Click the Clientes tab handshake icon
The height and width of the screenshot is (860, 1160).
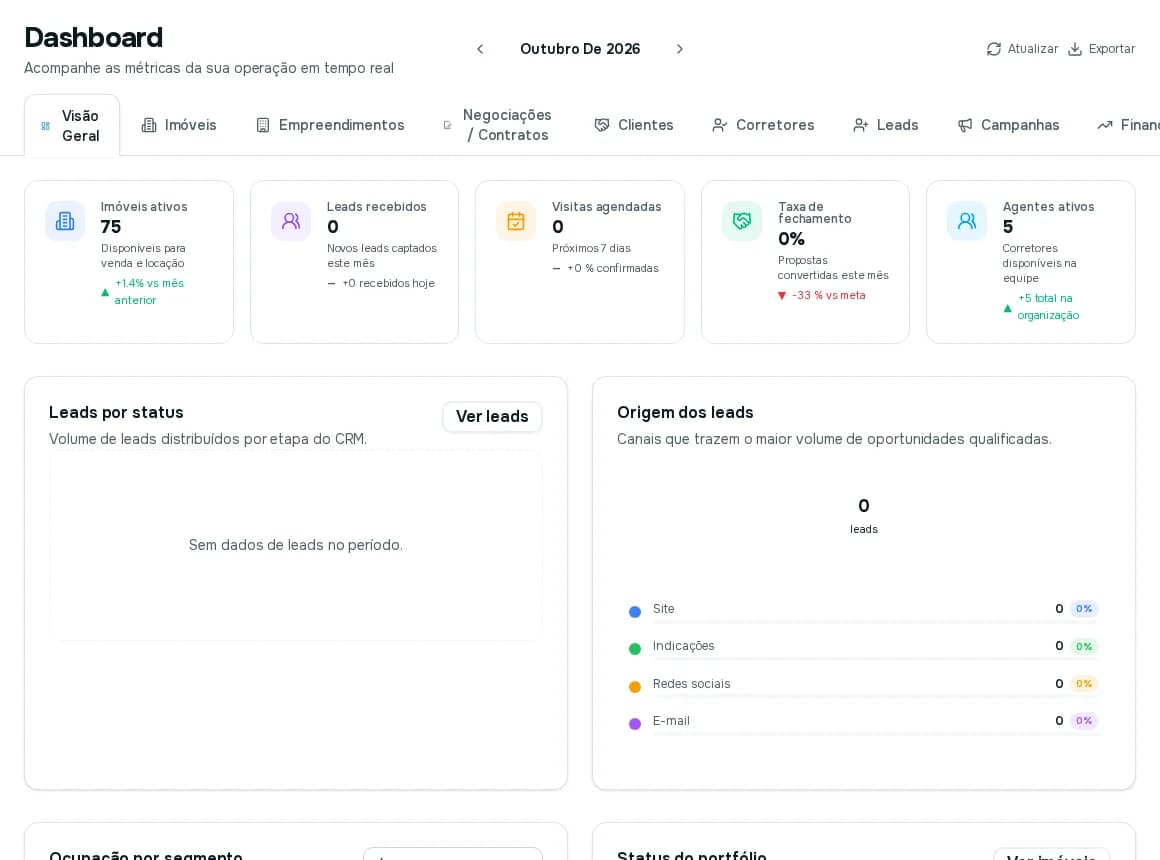602,125
